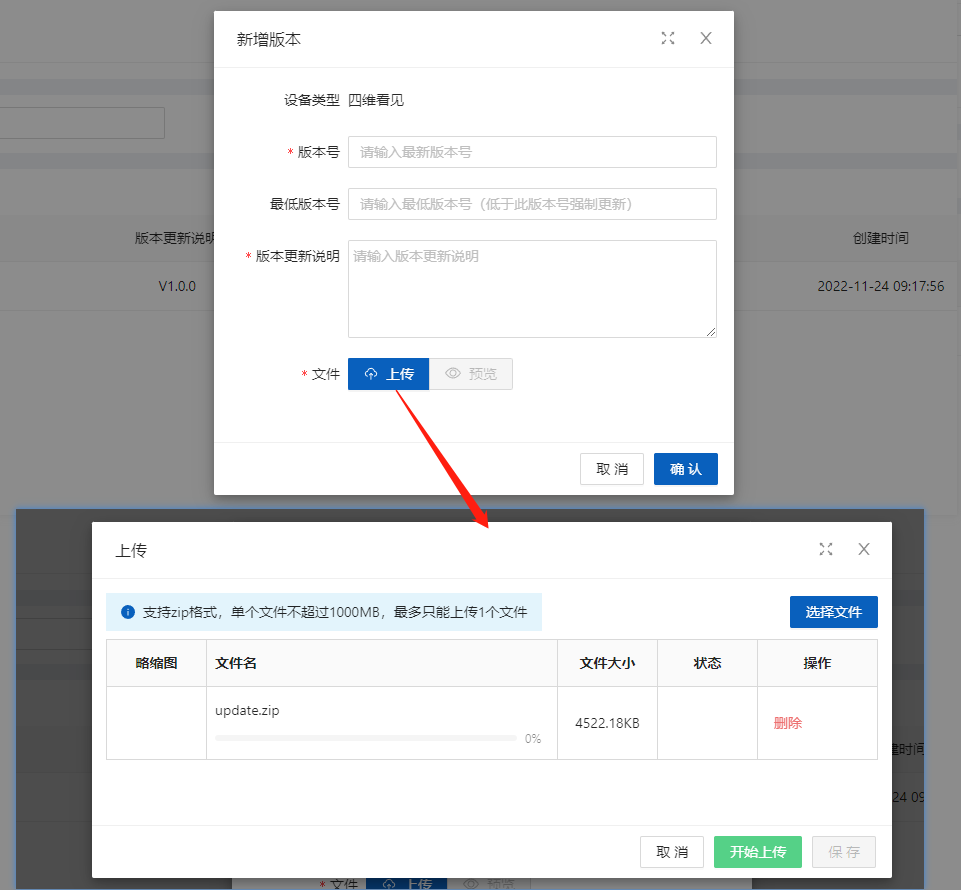
Task: Open file chooser via 选择文件
Action: coord(833,612)
